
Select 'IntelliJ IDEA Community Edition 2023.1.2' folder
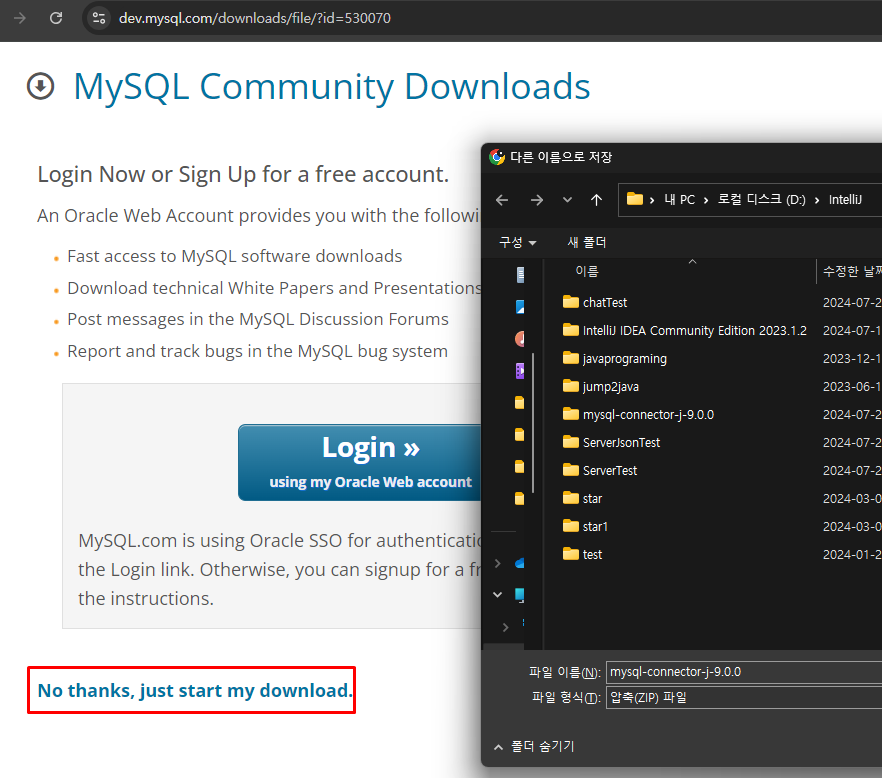pyautogui.click(x=694, y=331)
